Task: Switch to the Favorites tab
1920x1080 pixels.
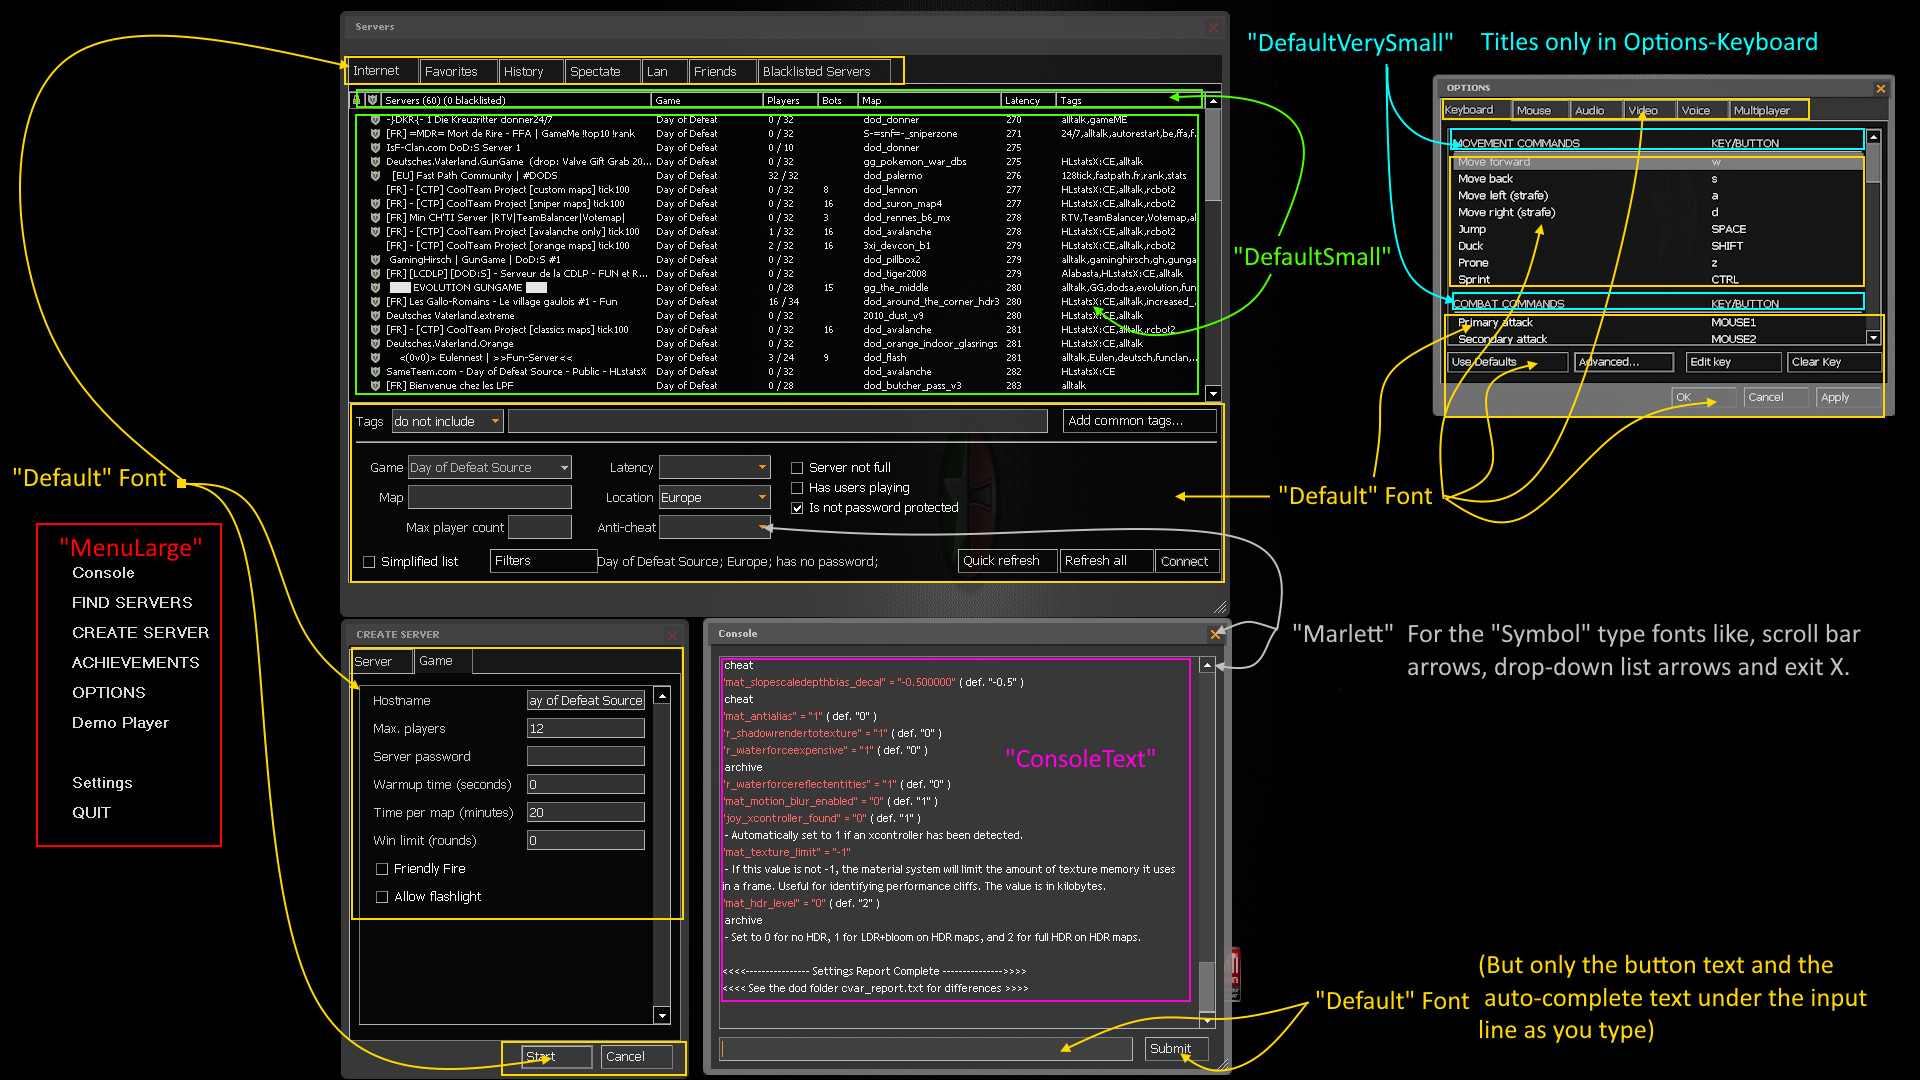Action: click(x=451, y=71)
